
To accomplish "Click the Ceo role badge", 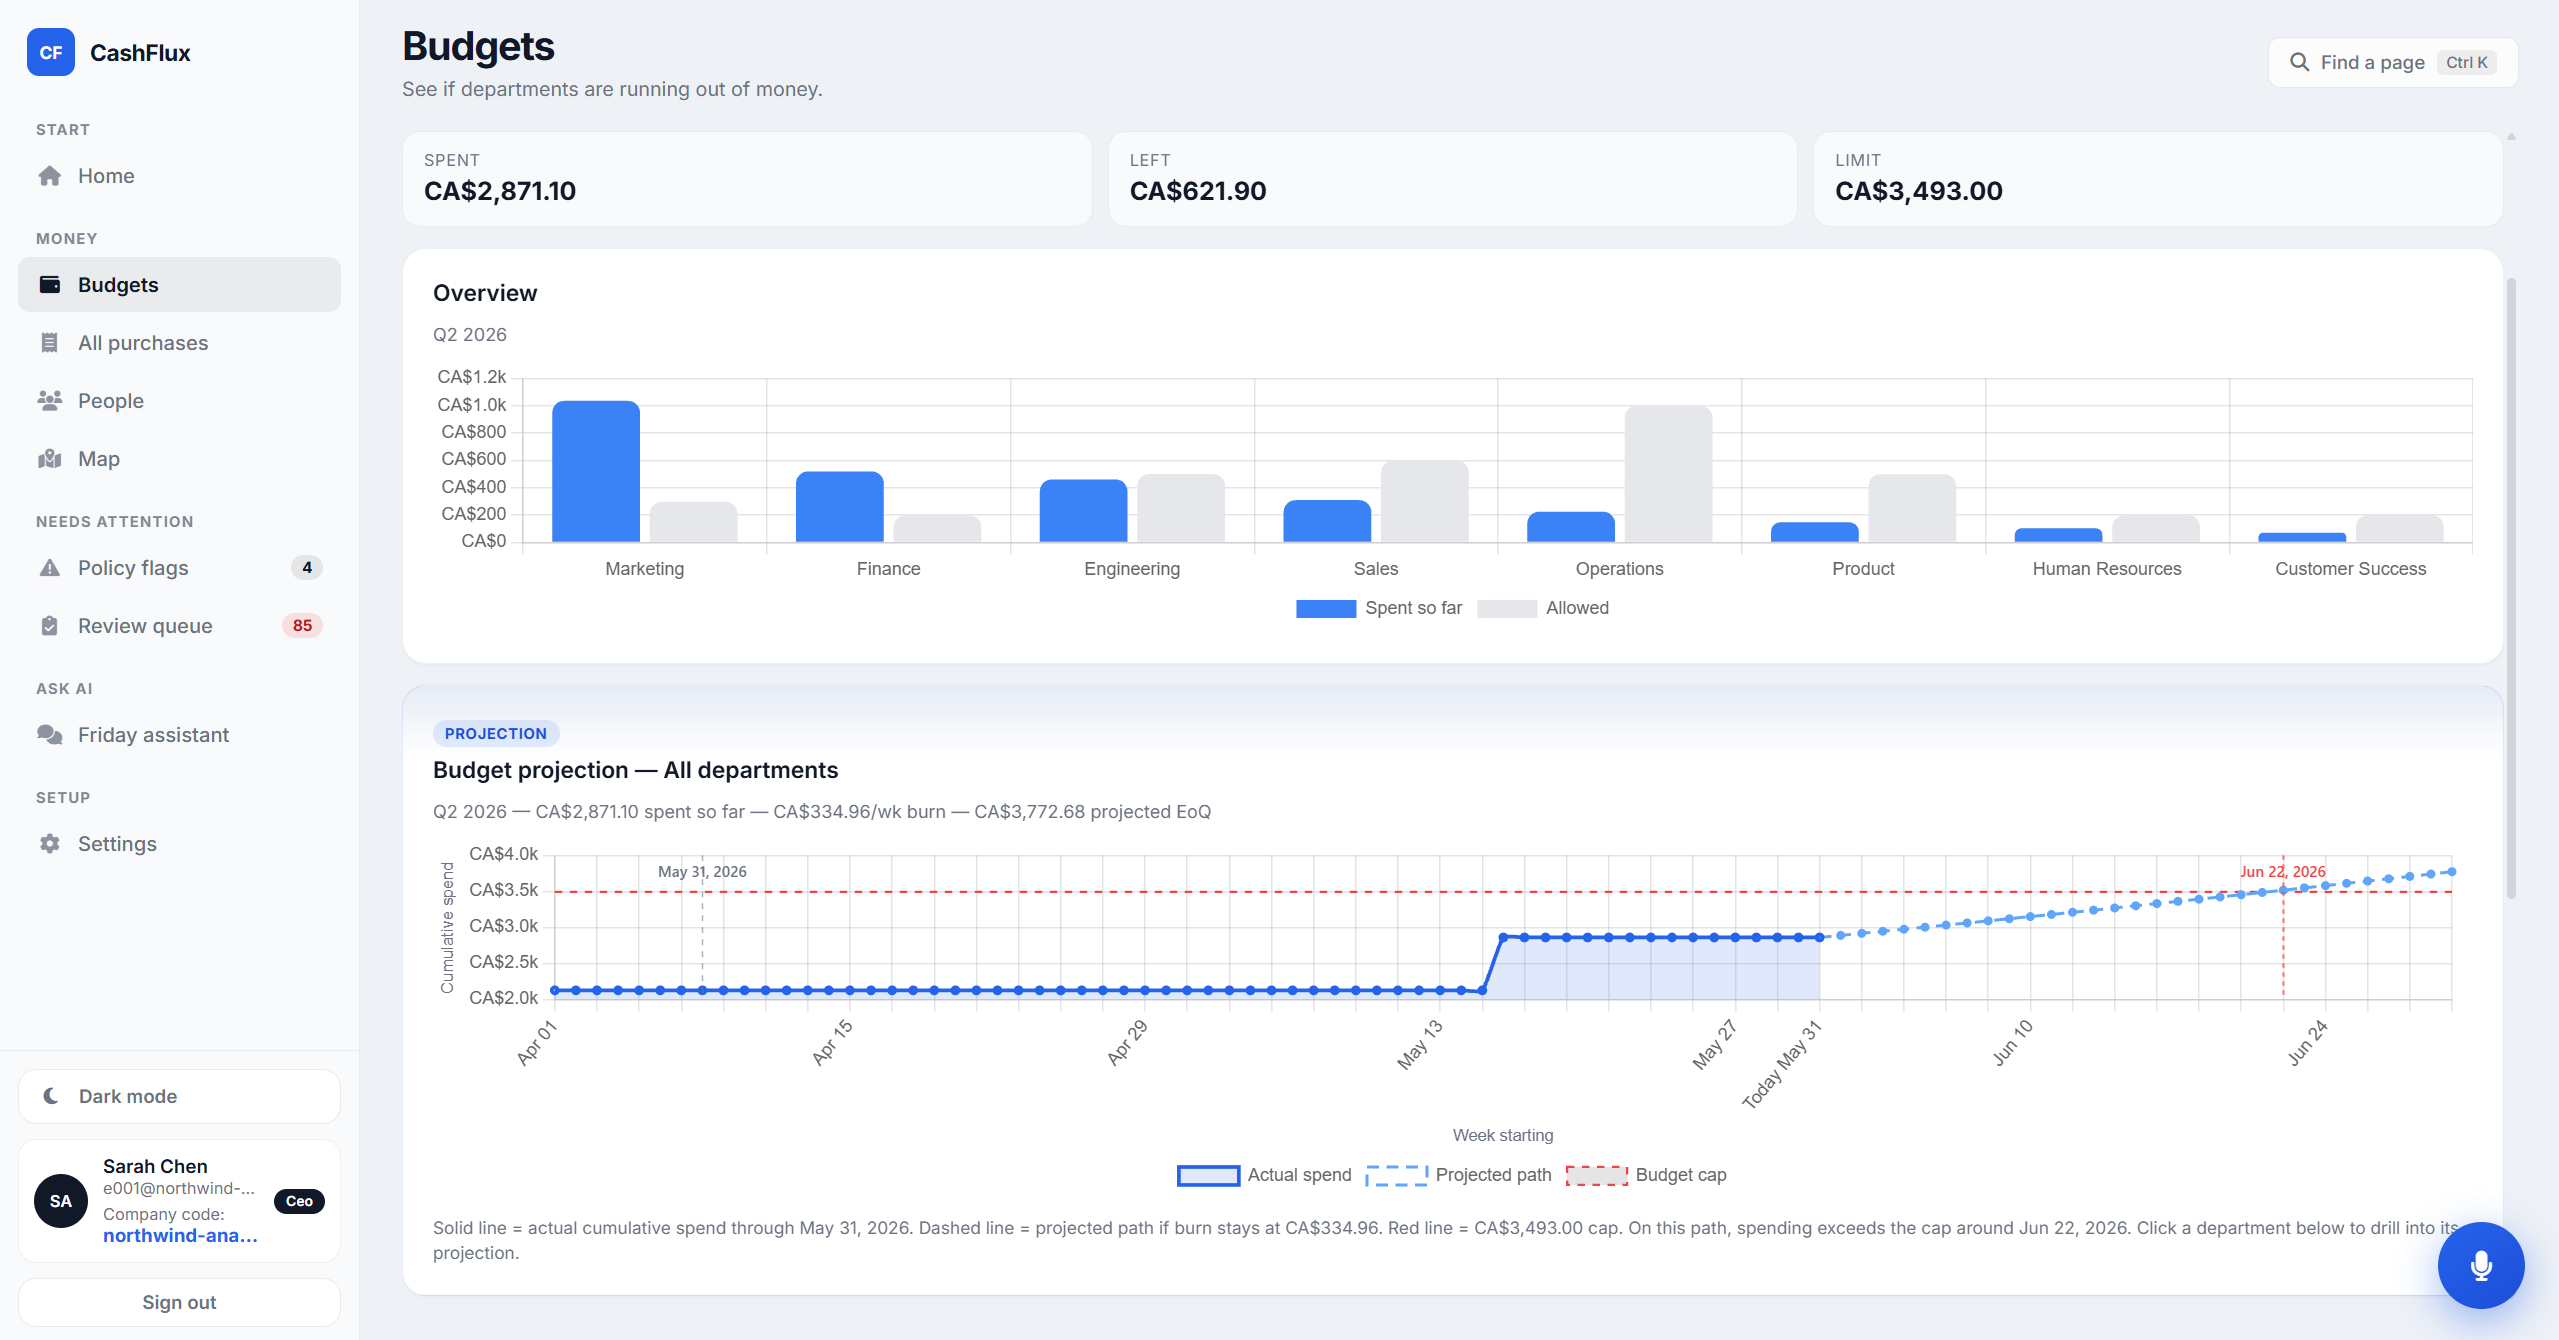I will (299, 1201).
